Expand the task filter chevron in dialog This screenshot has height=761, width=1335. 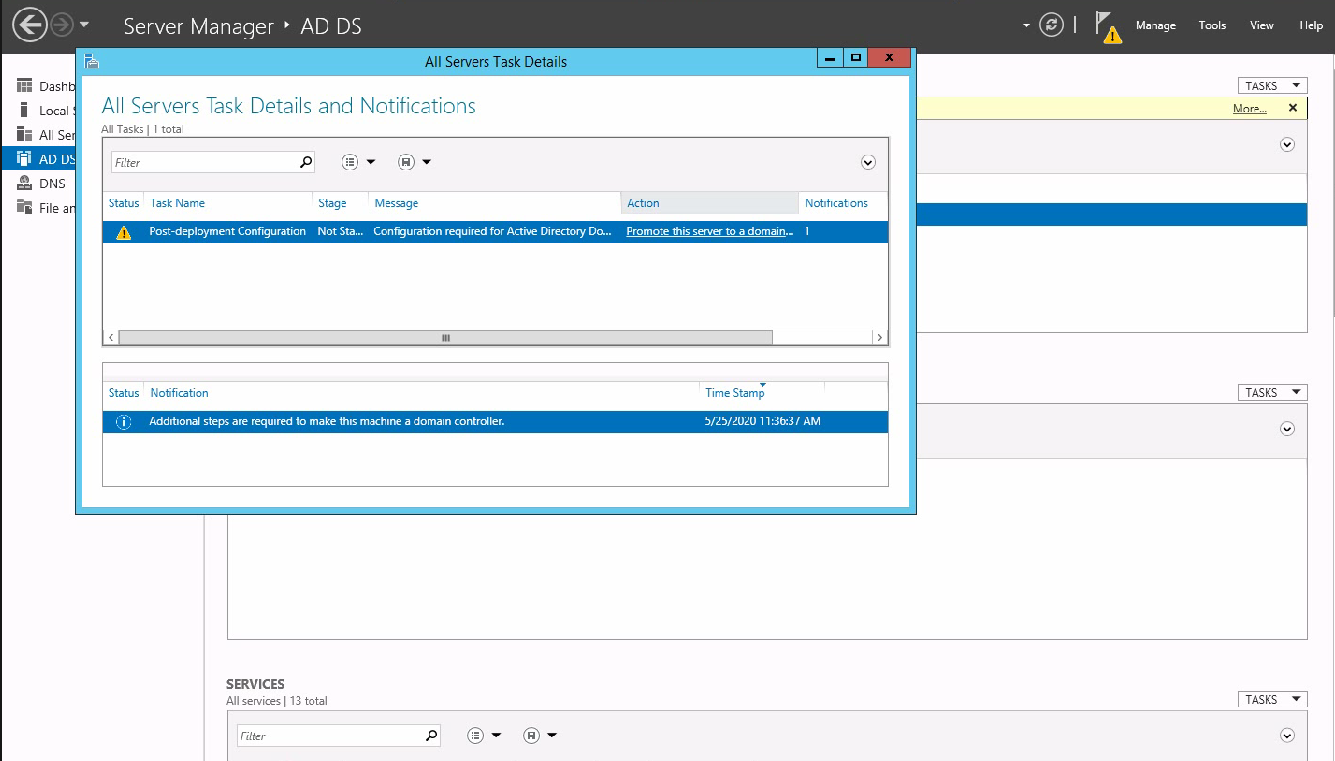pos(868,162)
